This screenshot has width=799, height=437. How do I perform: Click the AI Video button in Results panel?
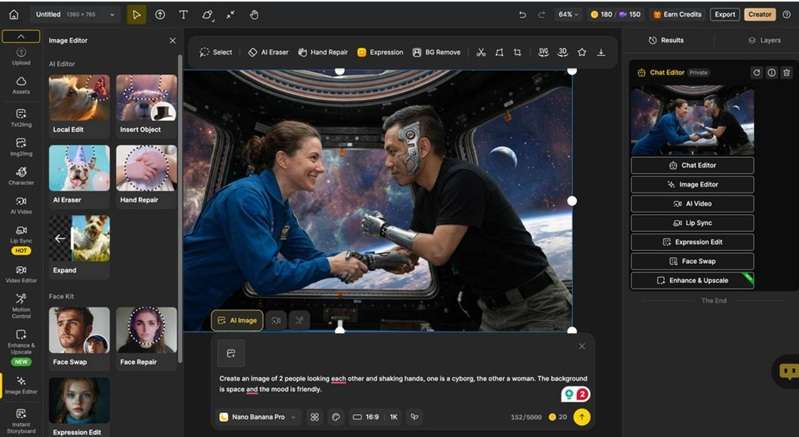[693, 204]
